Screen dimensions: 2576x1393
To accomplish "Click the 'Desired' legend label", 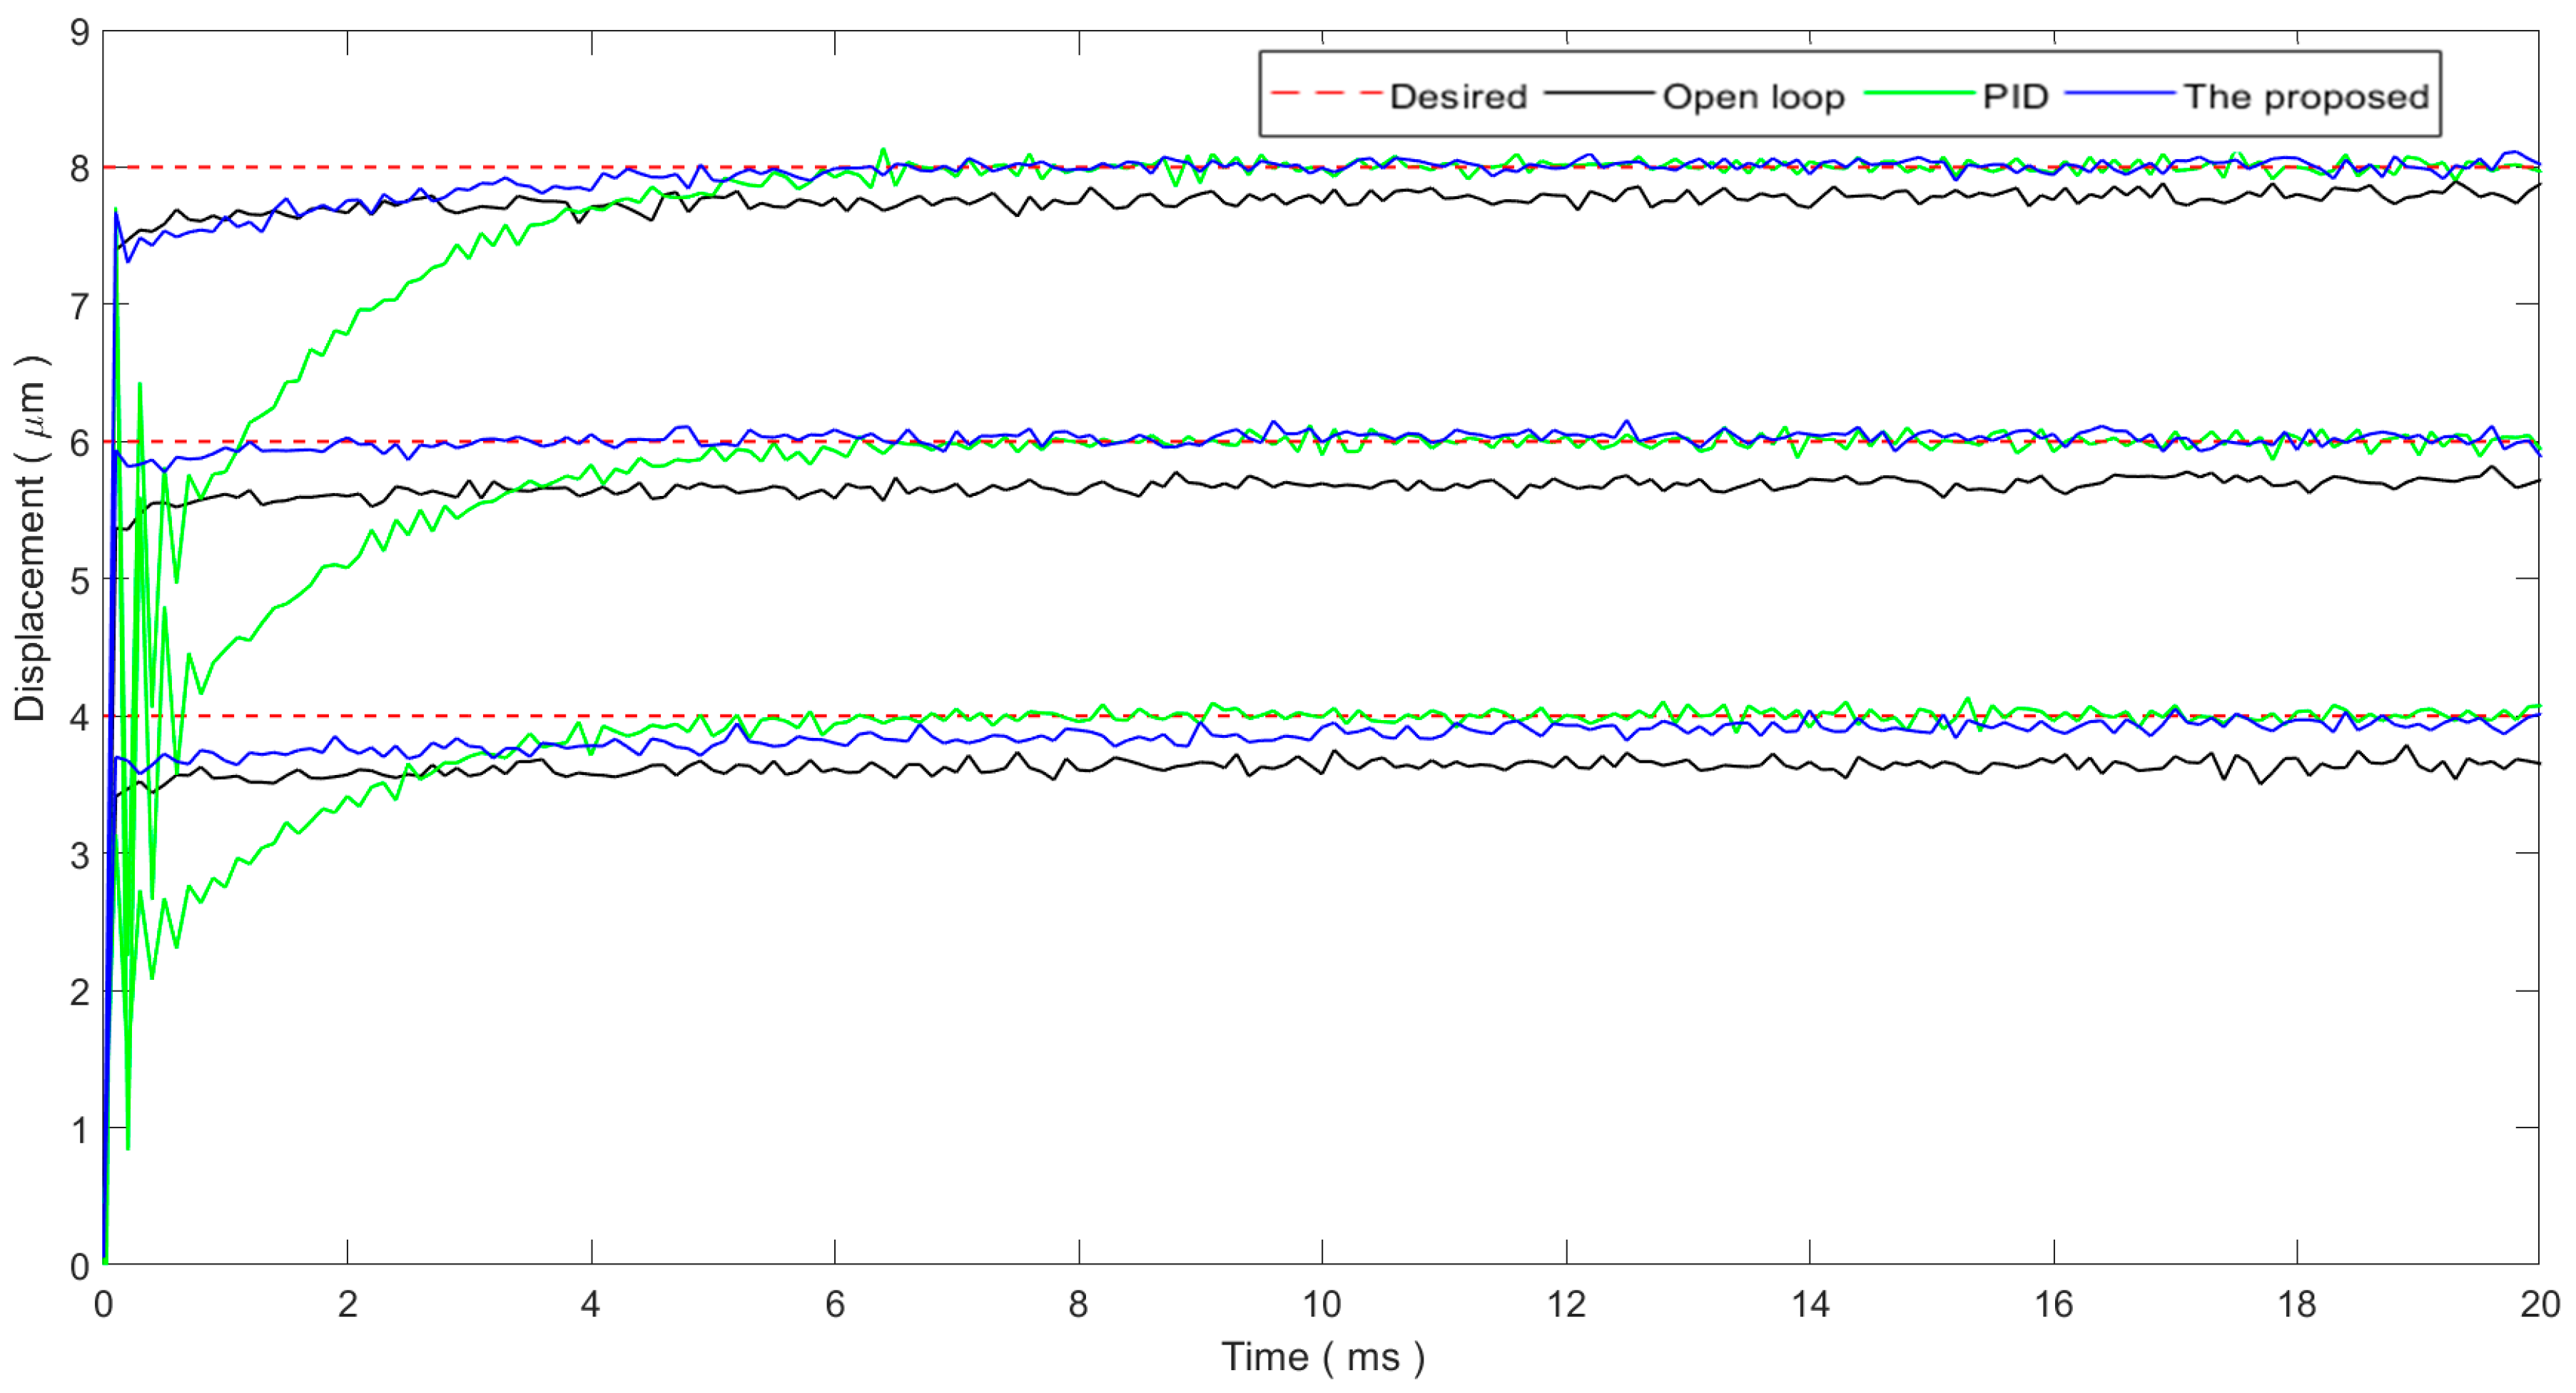I will click(x=1458, y=96).
